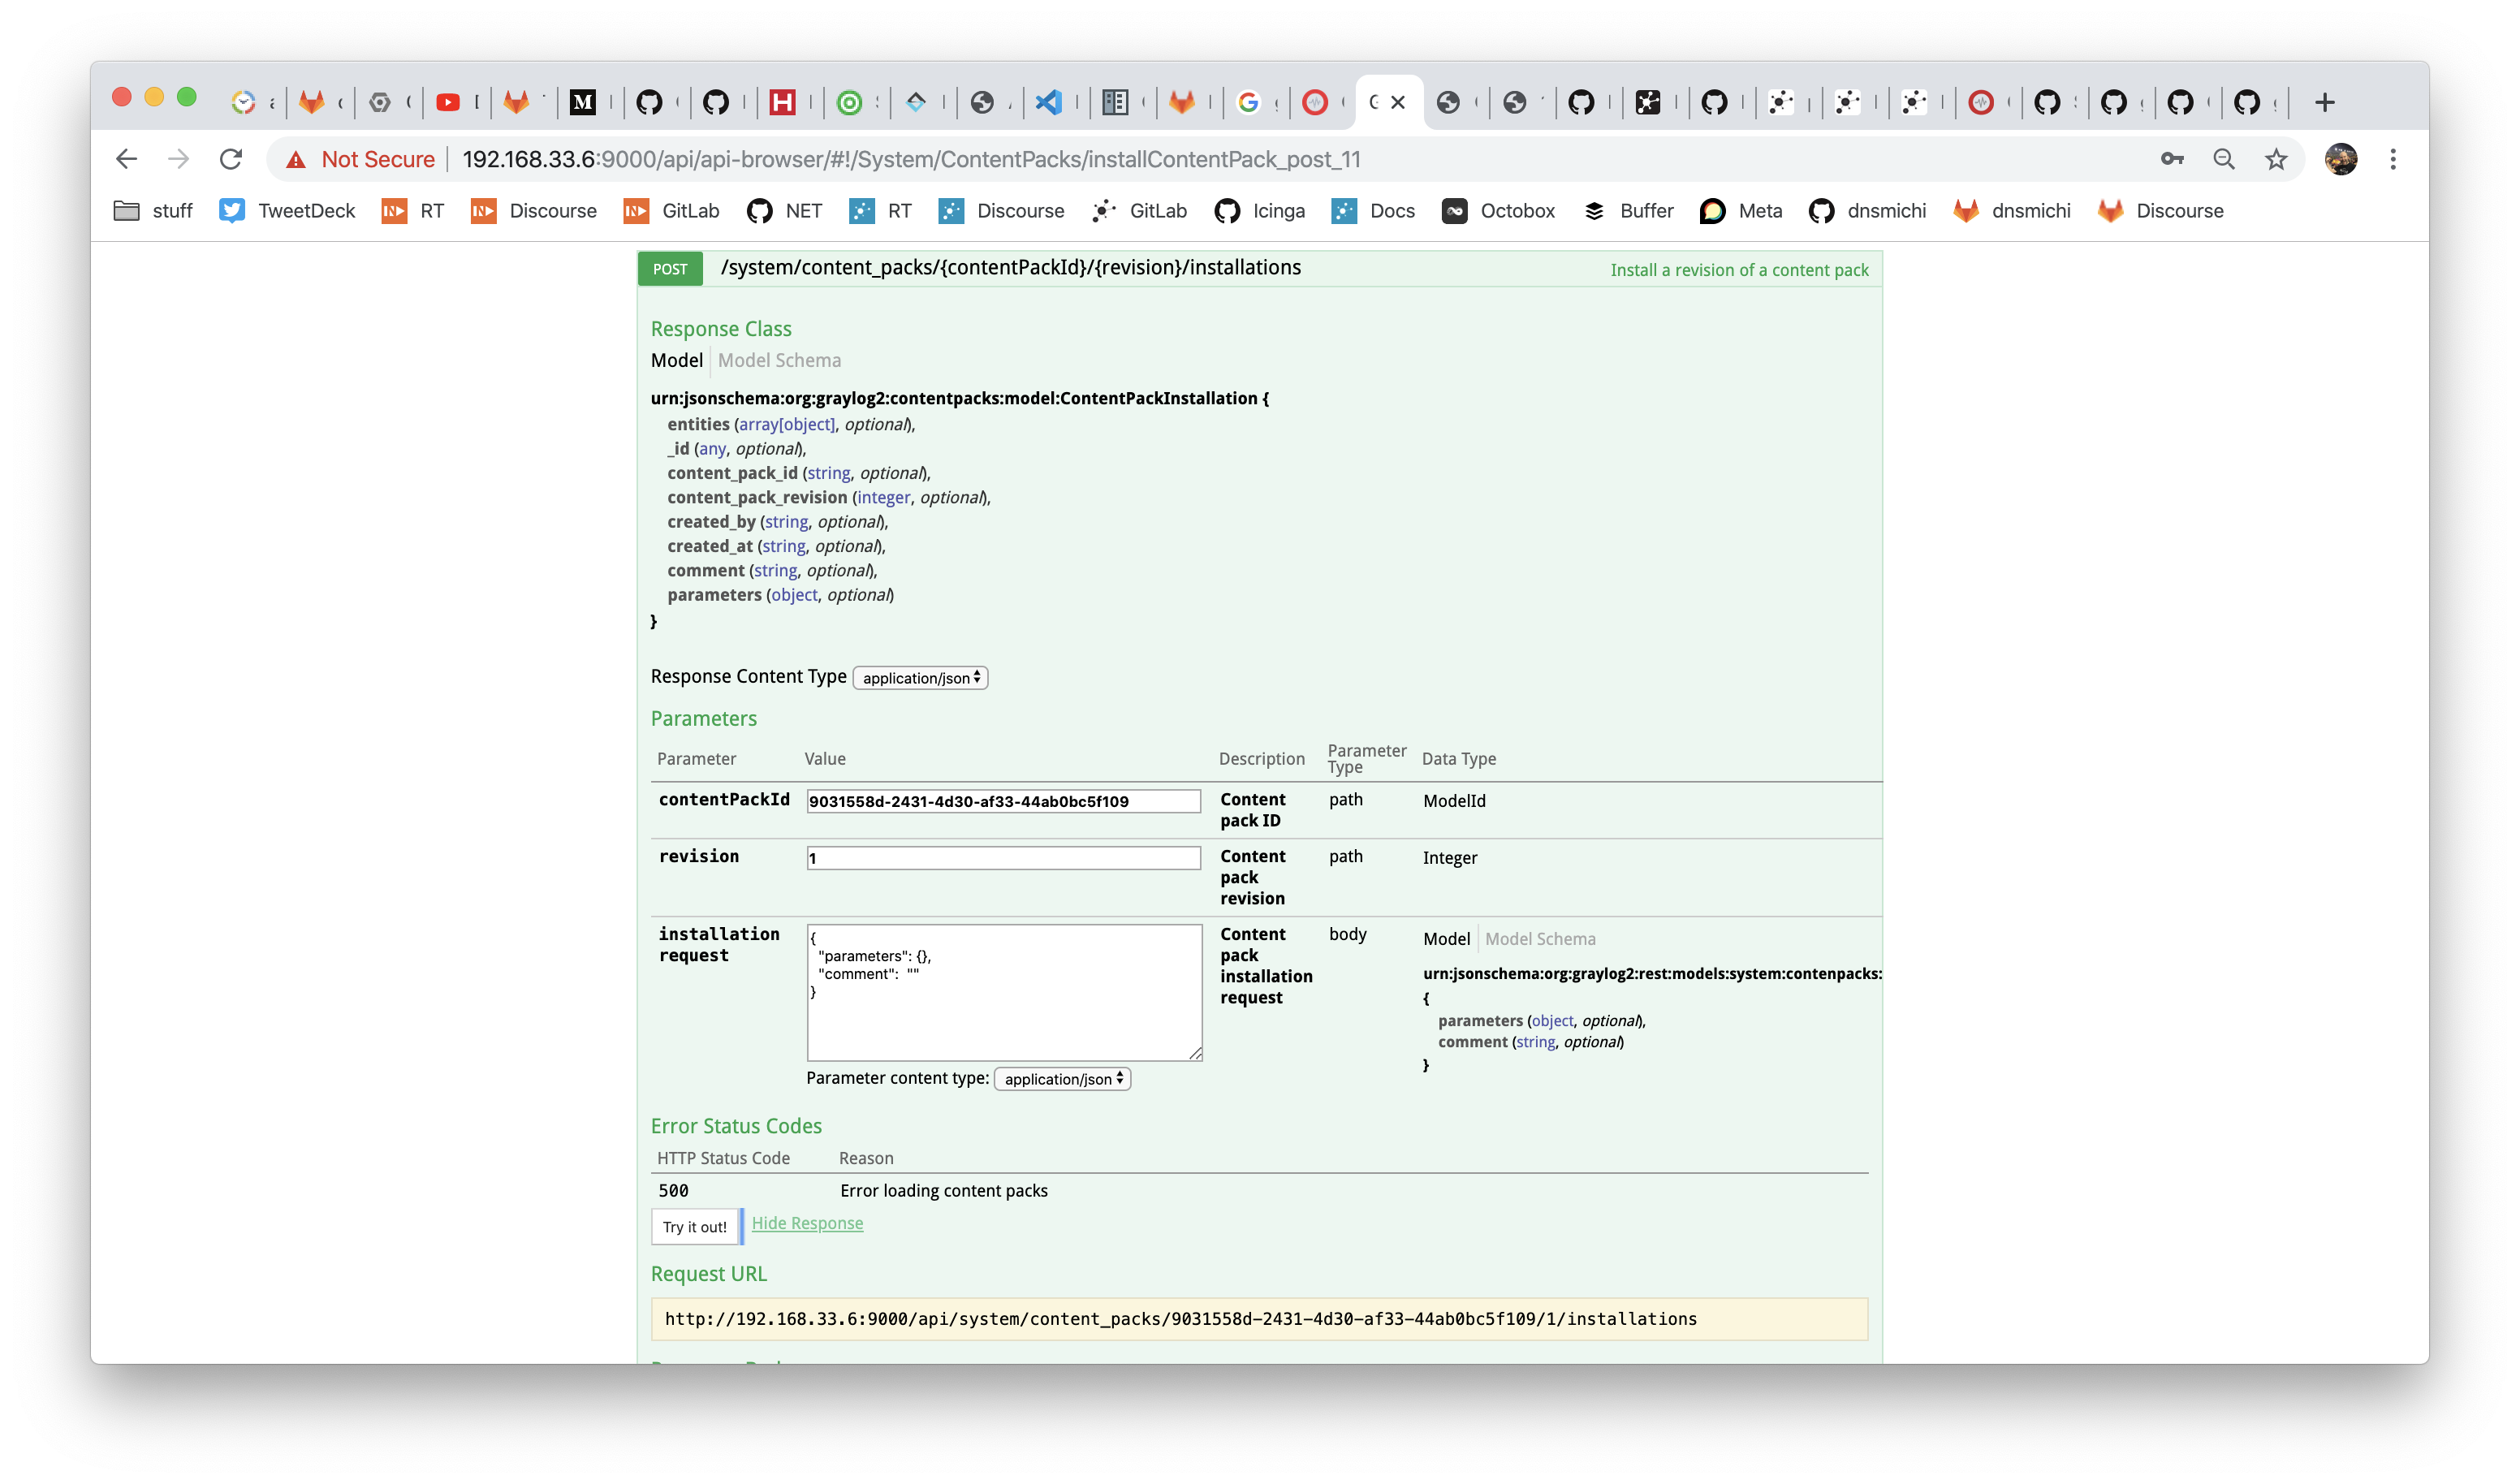Open the Chrome profile avatar
Image resolution: width=2520 pixels, height=1484 pixels.
click(2340, 159)
